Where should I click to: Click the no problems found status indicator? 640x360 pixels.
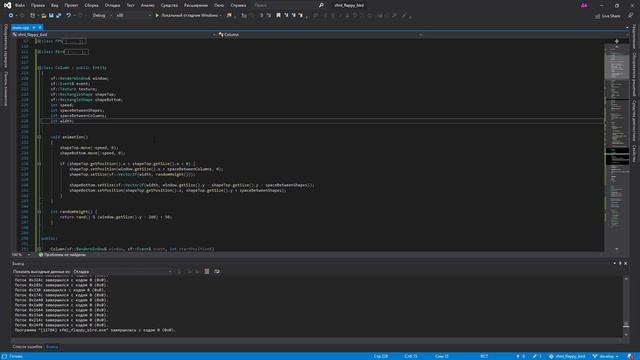pos(62,255)
